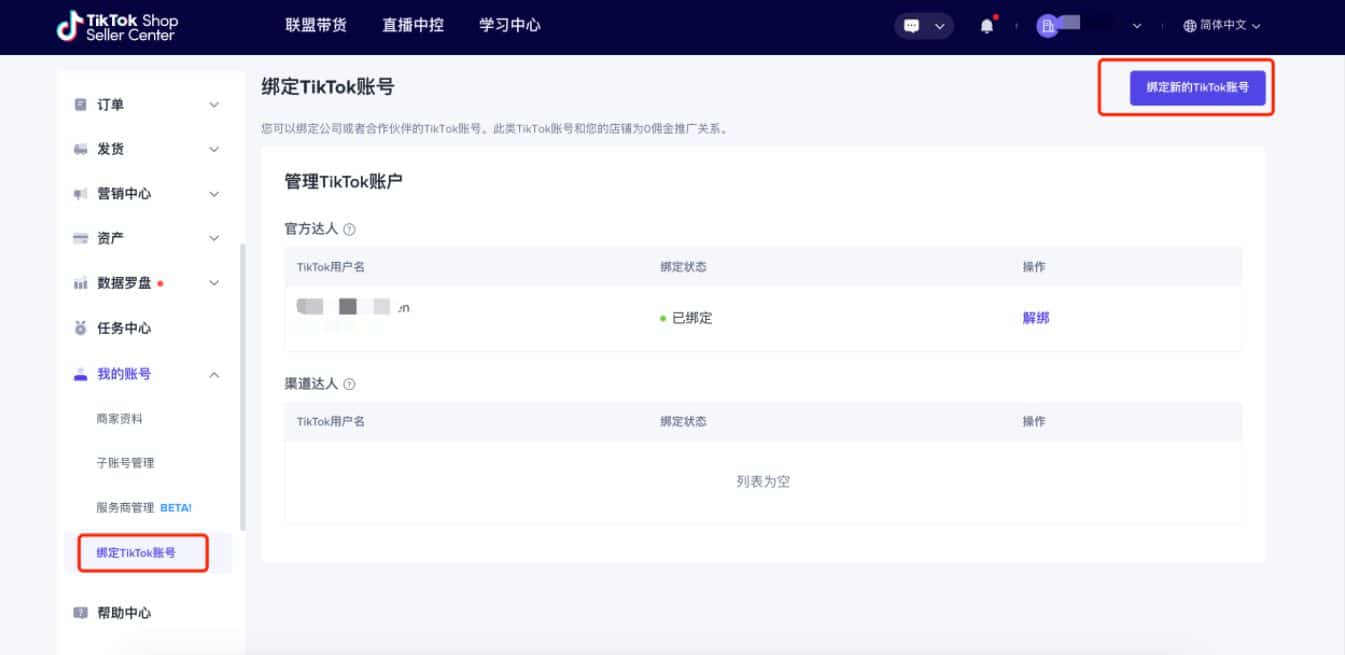Click the 绑定TikTok账号 page title
The height and width of the screenshot is (655, 1345).
(x=327, y=87)
